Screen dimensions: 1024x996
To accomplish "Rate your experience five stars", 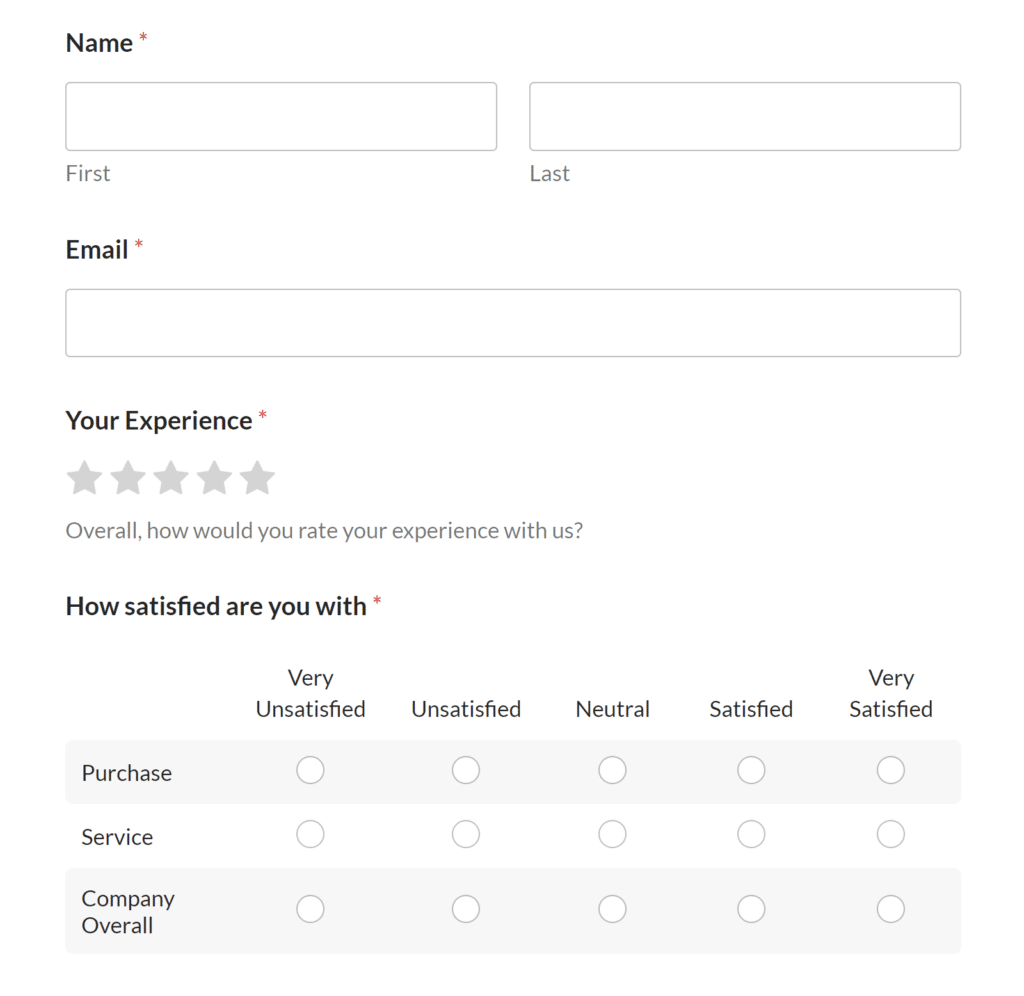I will (258, 477).
